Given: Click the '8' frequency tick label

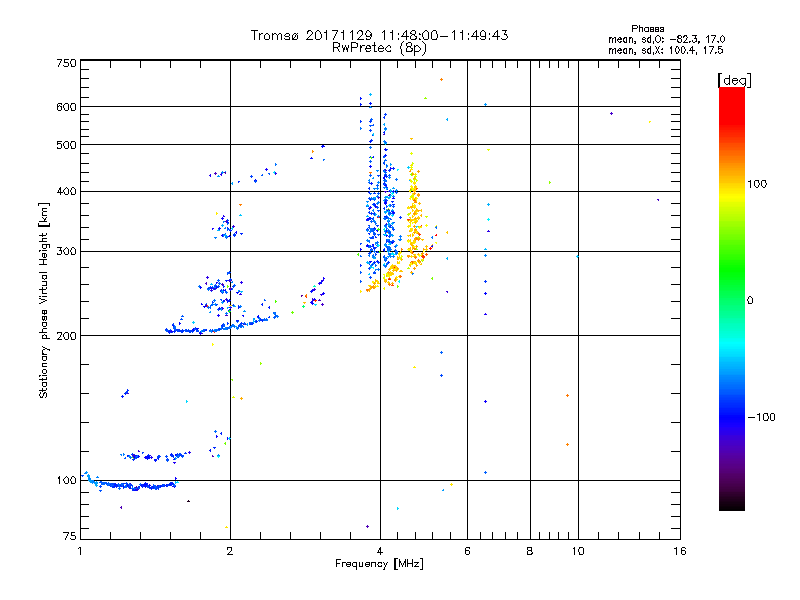Looking at the screenshot, I should point(530,551).
